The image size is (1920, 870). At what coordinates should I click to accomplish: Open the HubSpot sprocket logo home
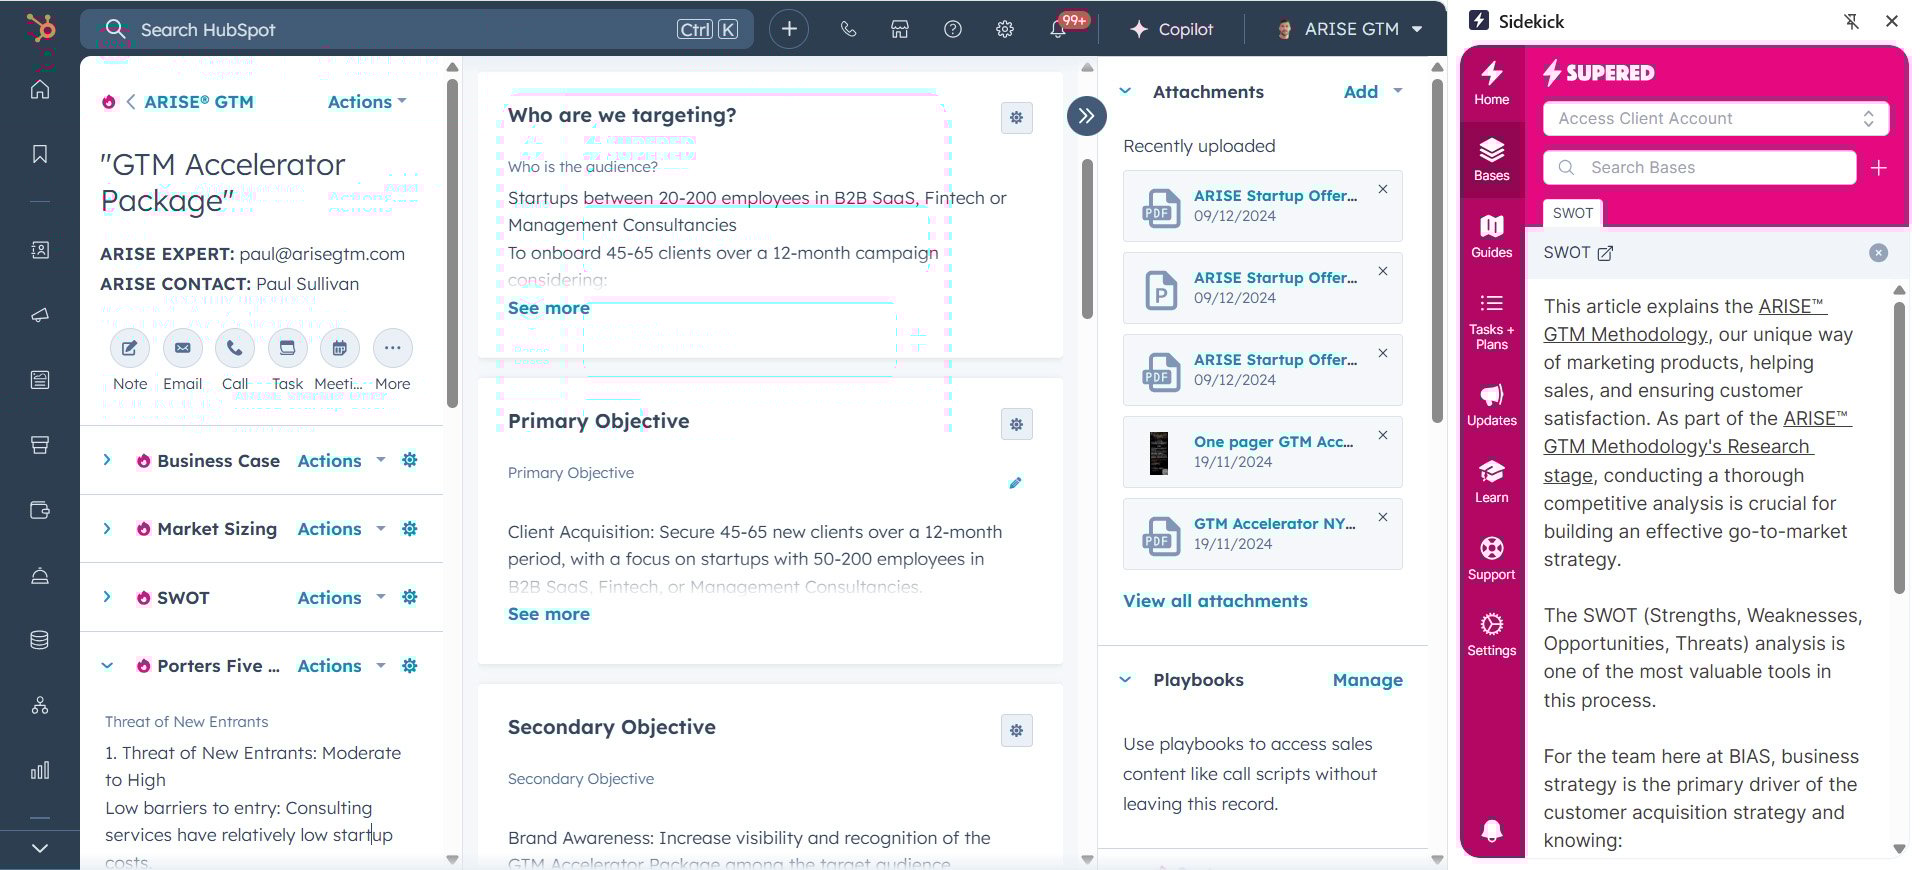tap(40, 28)
